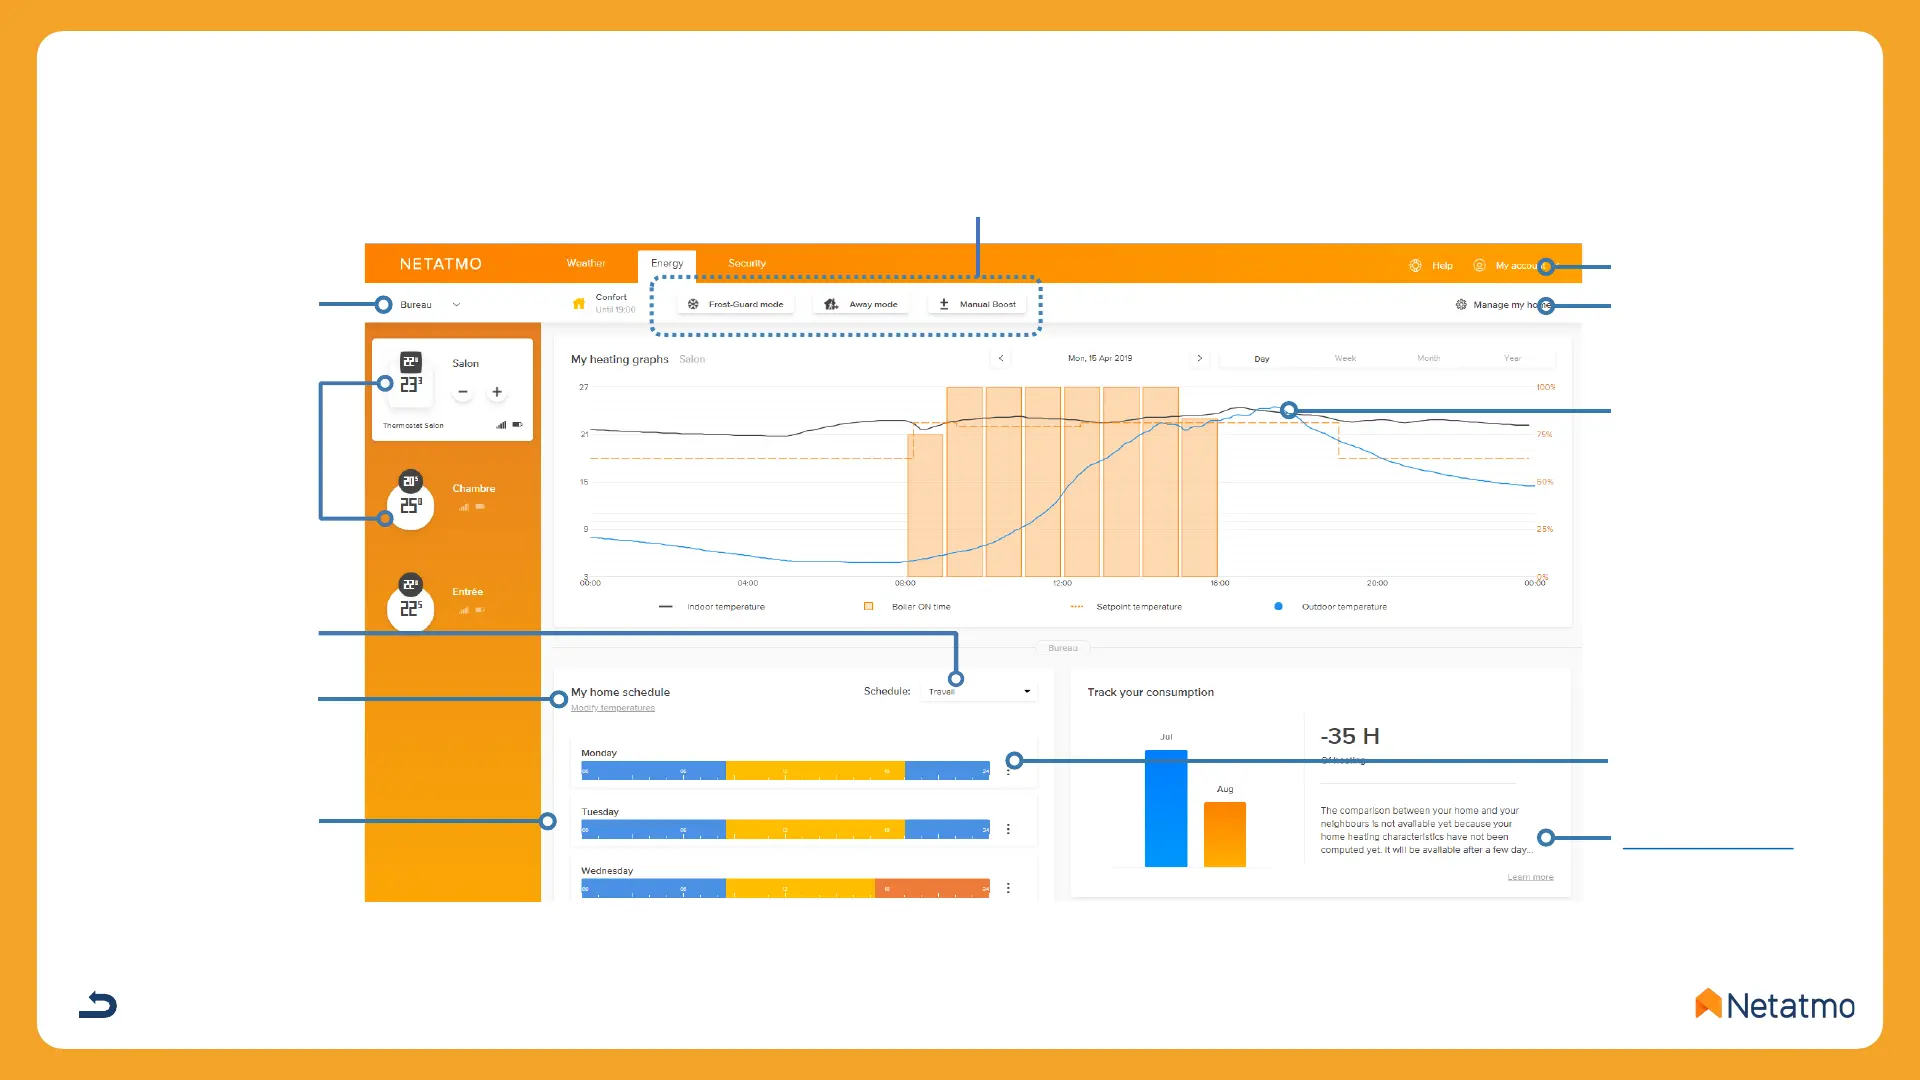The width and height of the screenshot is (1920, 1080).
Task: Click the Chambre room label
Action: (474, 489)
